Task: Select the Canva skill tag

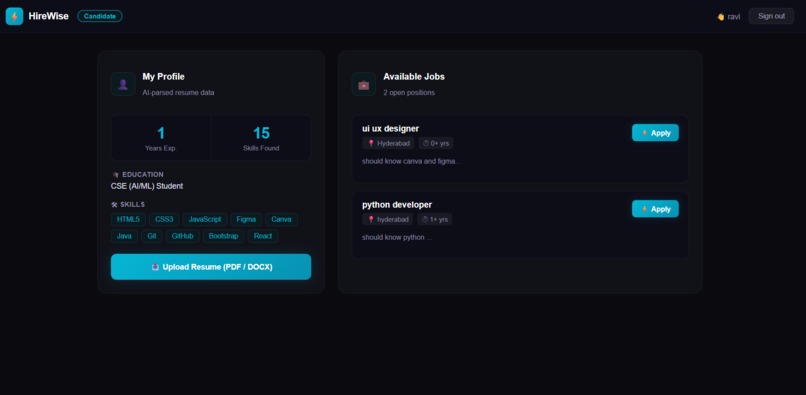Action: point(281,220)
